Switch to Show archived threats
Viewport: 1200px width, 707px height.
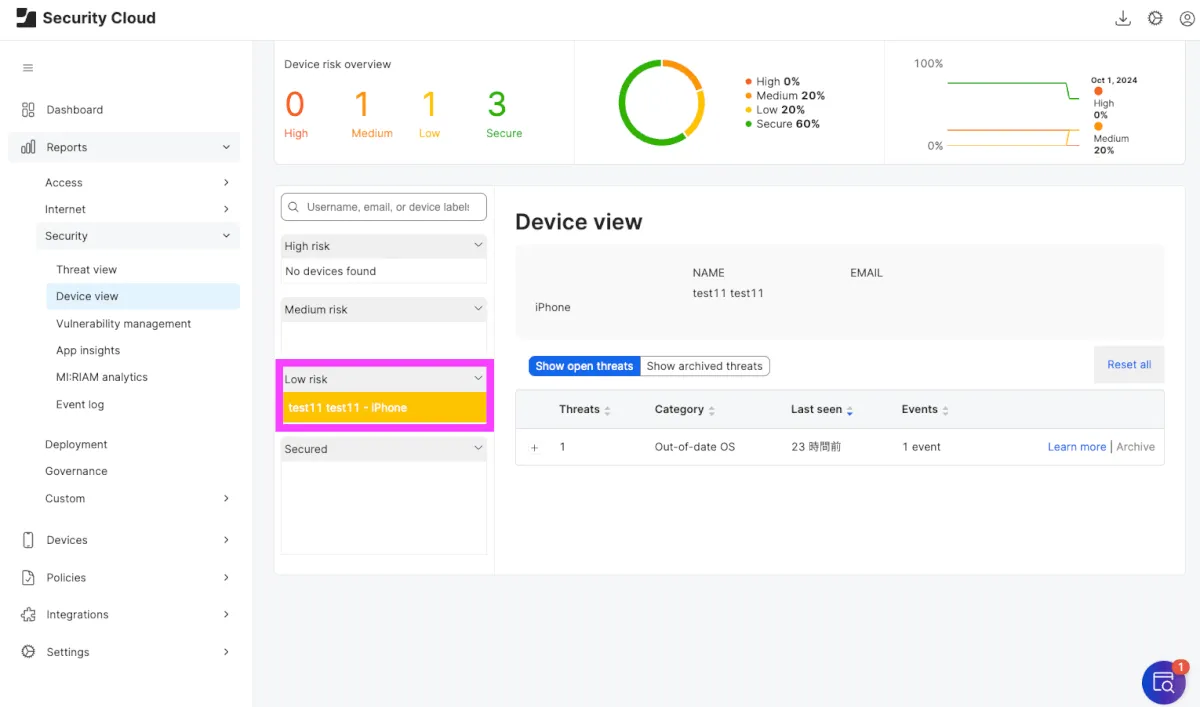(x=704, y=366)
